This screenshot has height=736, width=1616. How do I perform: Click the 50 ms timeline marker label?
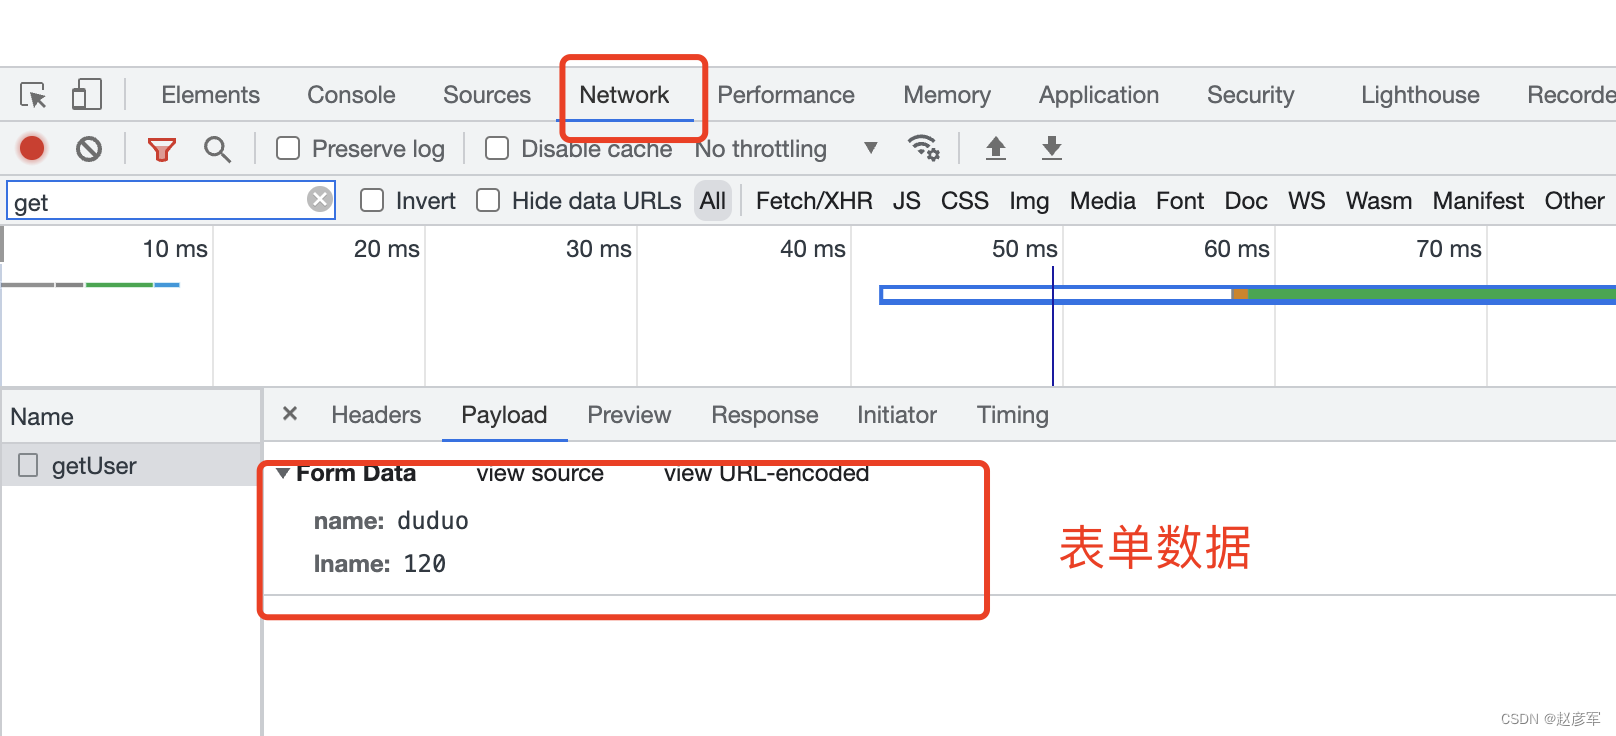point(1024,249)
